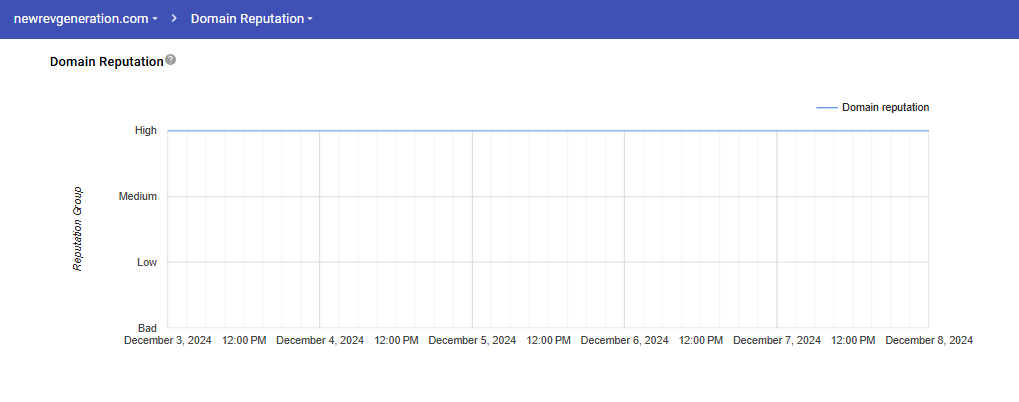Click the High label on the y-axis
This screenshot has height=402, width=1019.
point(145,130)
